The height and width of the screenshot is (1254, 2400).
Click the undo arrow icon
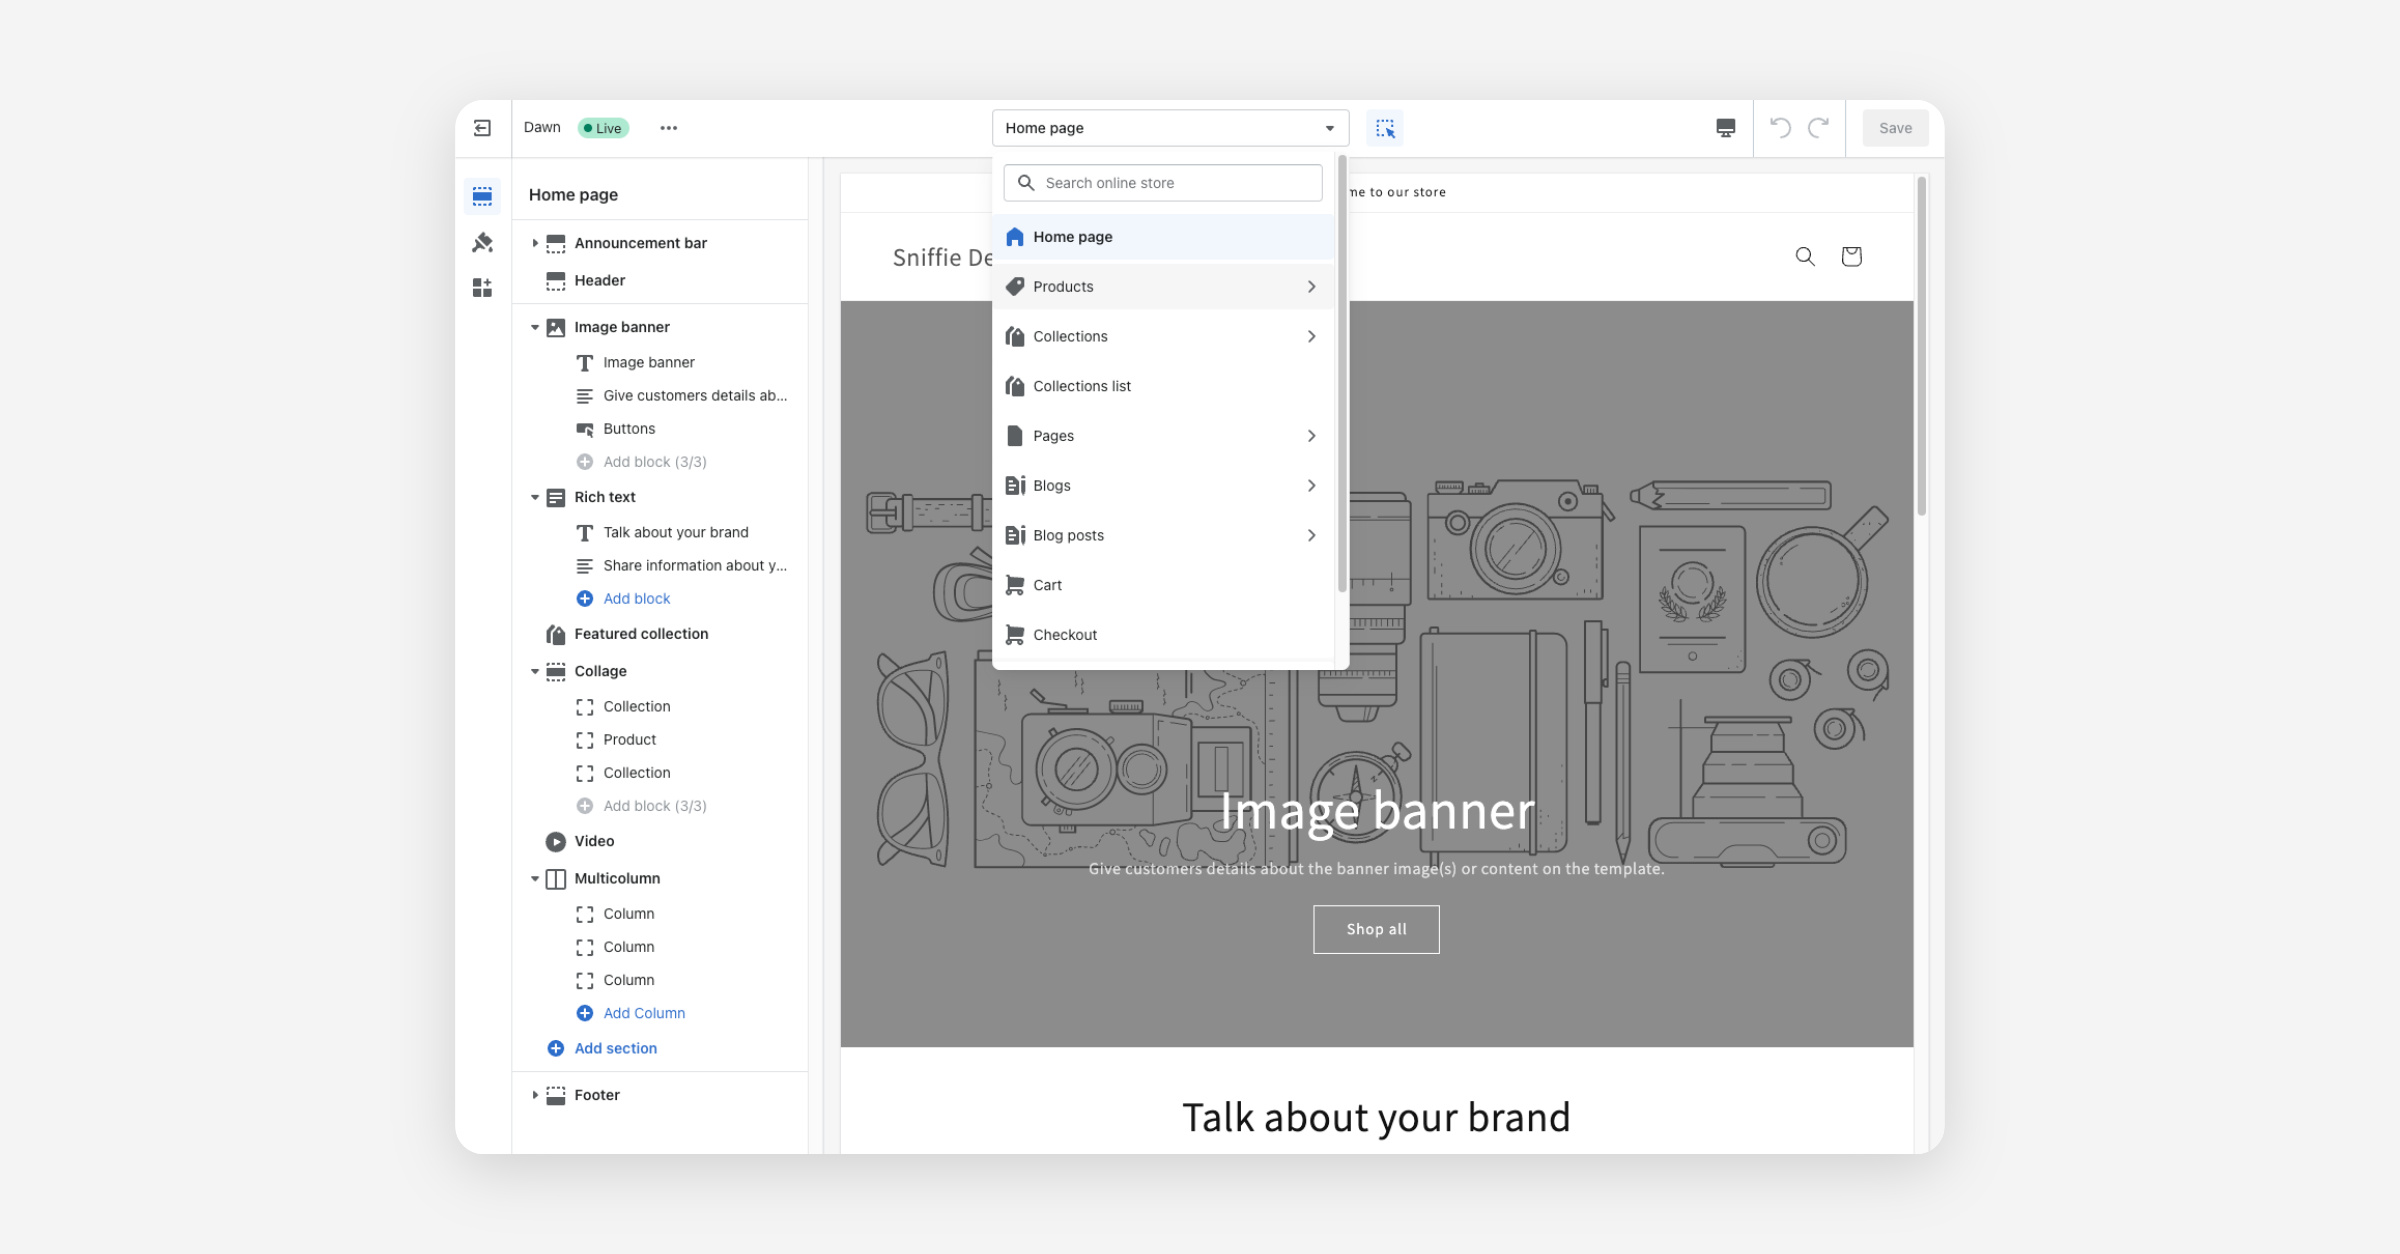(1780, 127)
